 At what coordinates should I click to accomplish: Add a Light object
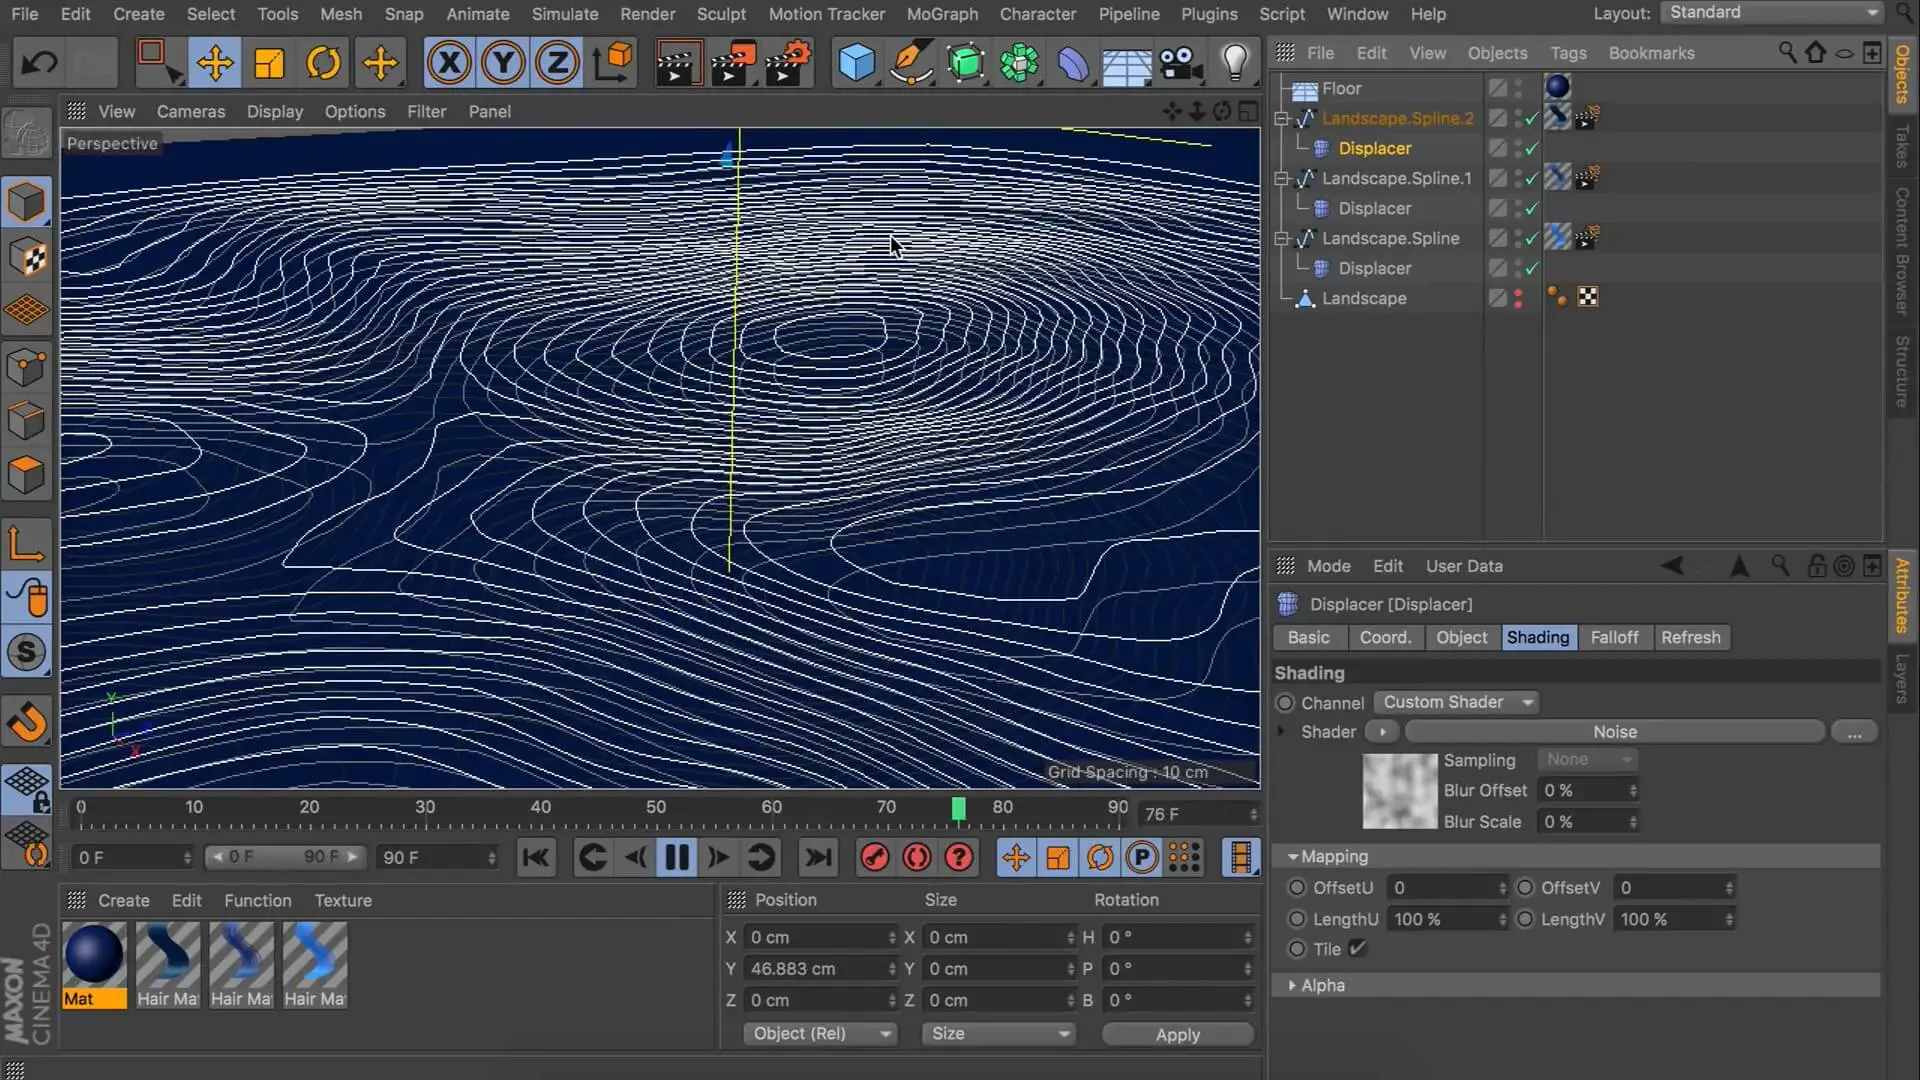coord(1236,64)
